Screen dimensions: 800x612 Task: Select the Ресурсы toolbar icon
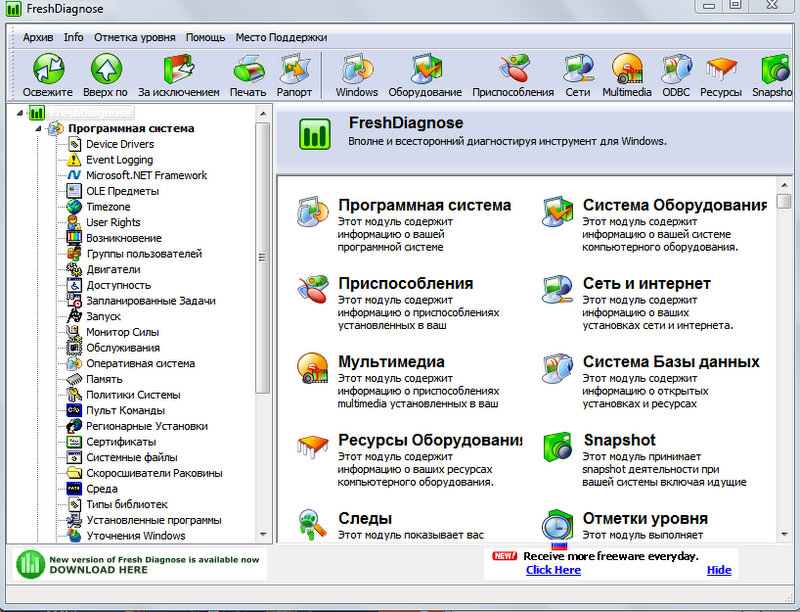pos(721,68)
